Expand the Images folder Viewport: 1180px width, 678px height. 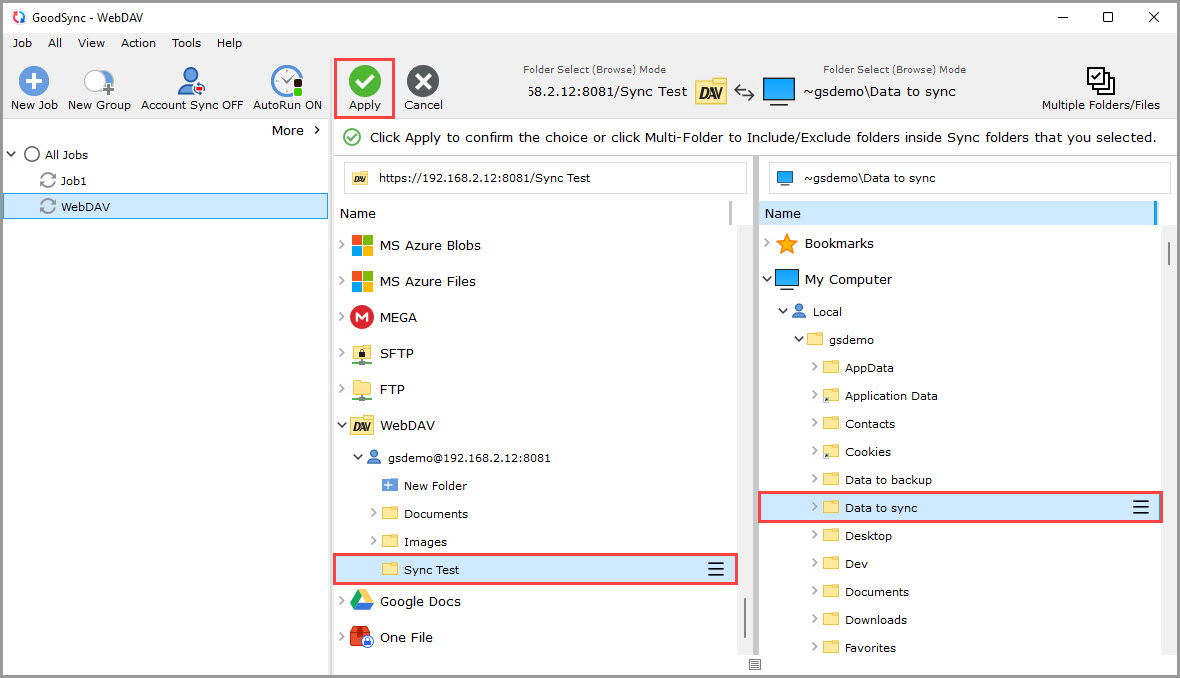click(373, 540)
